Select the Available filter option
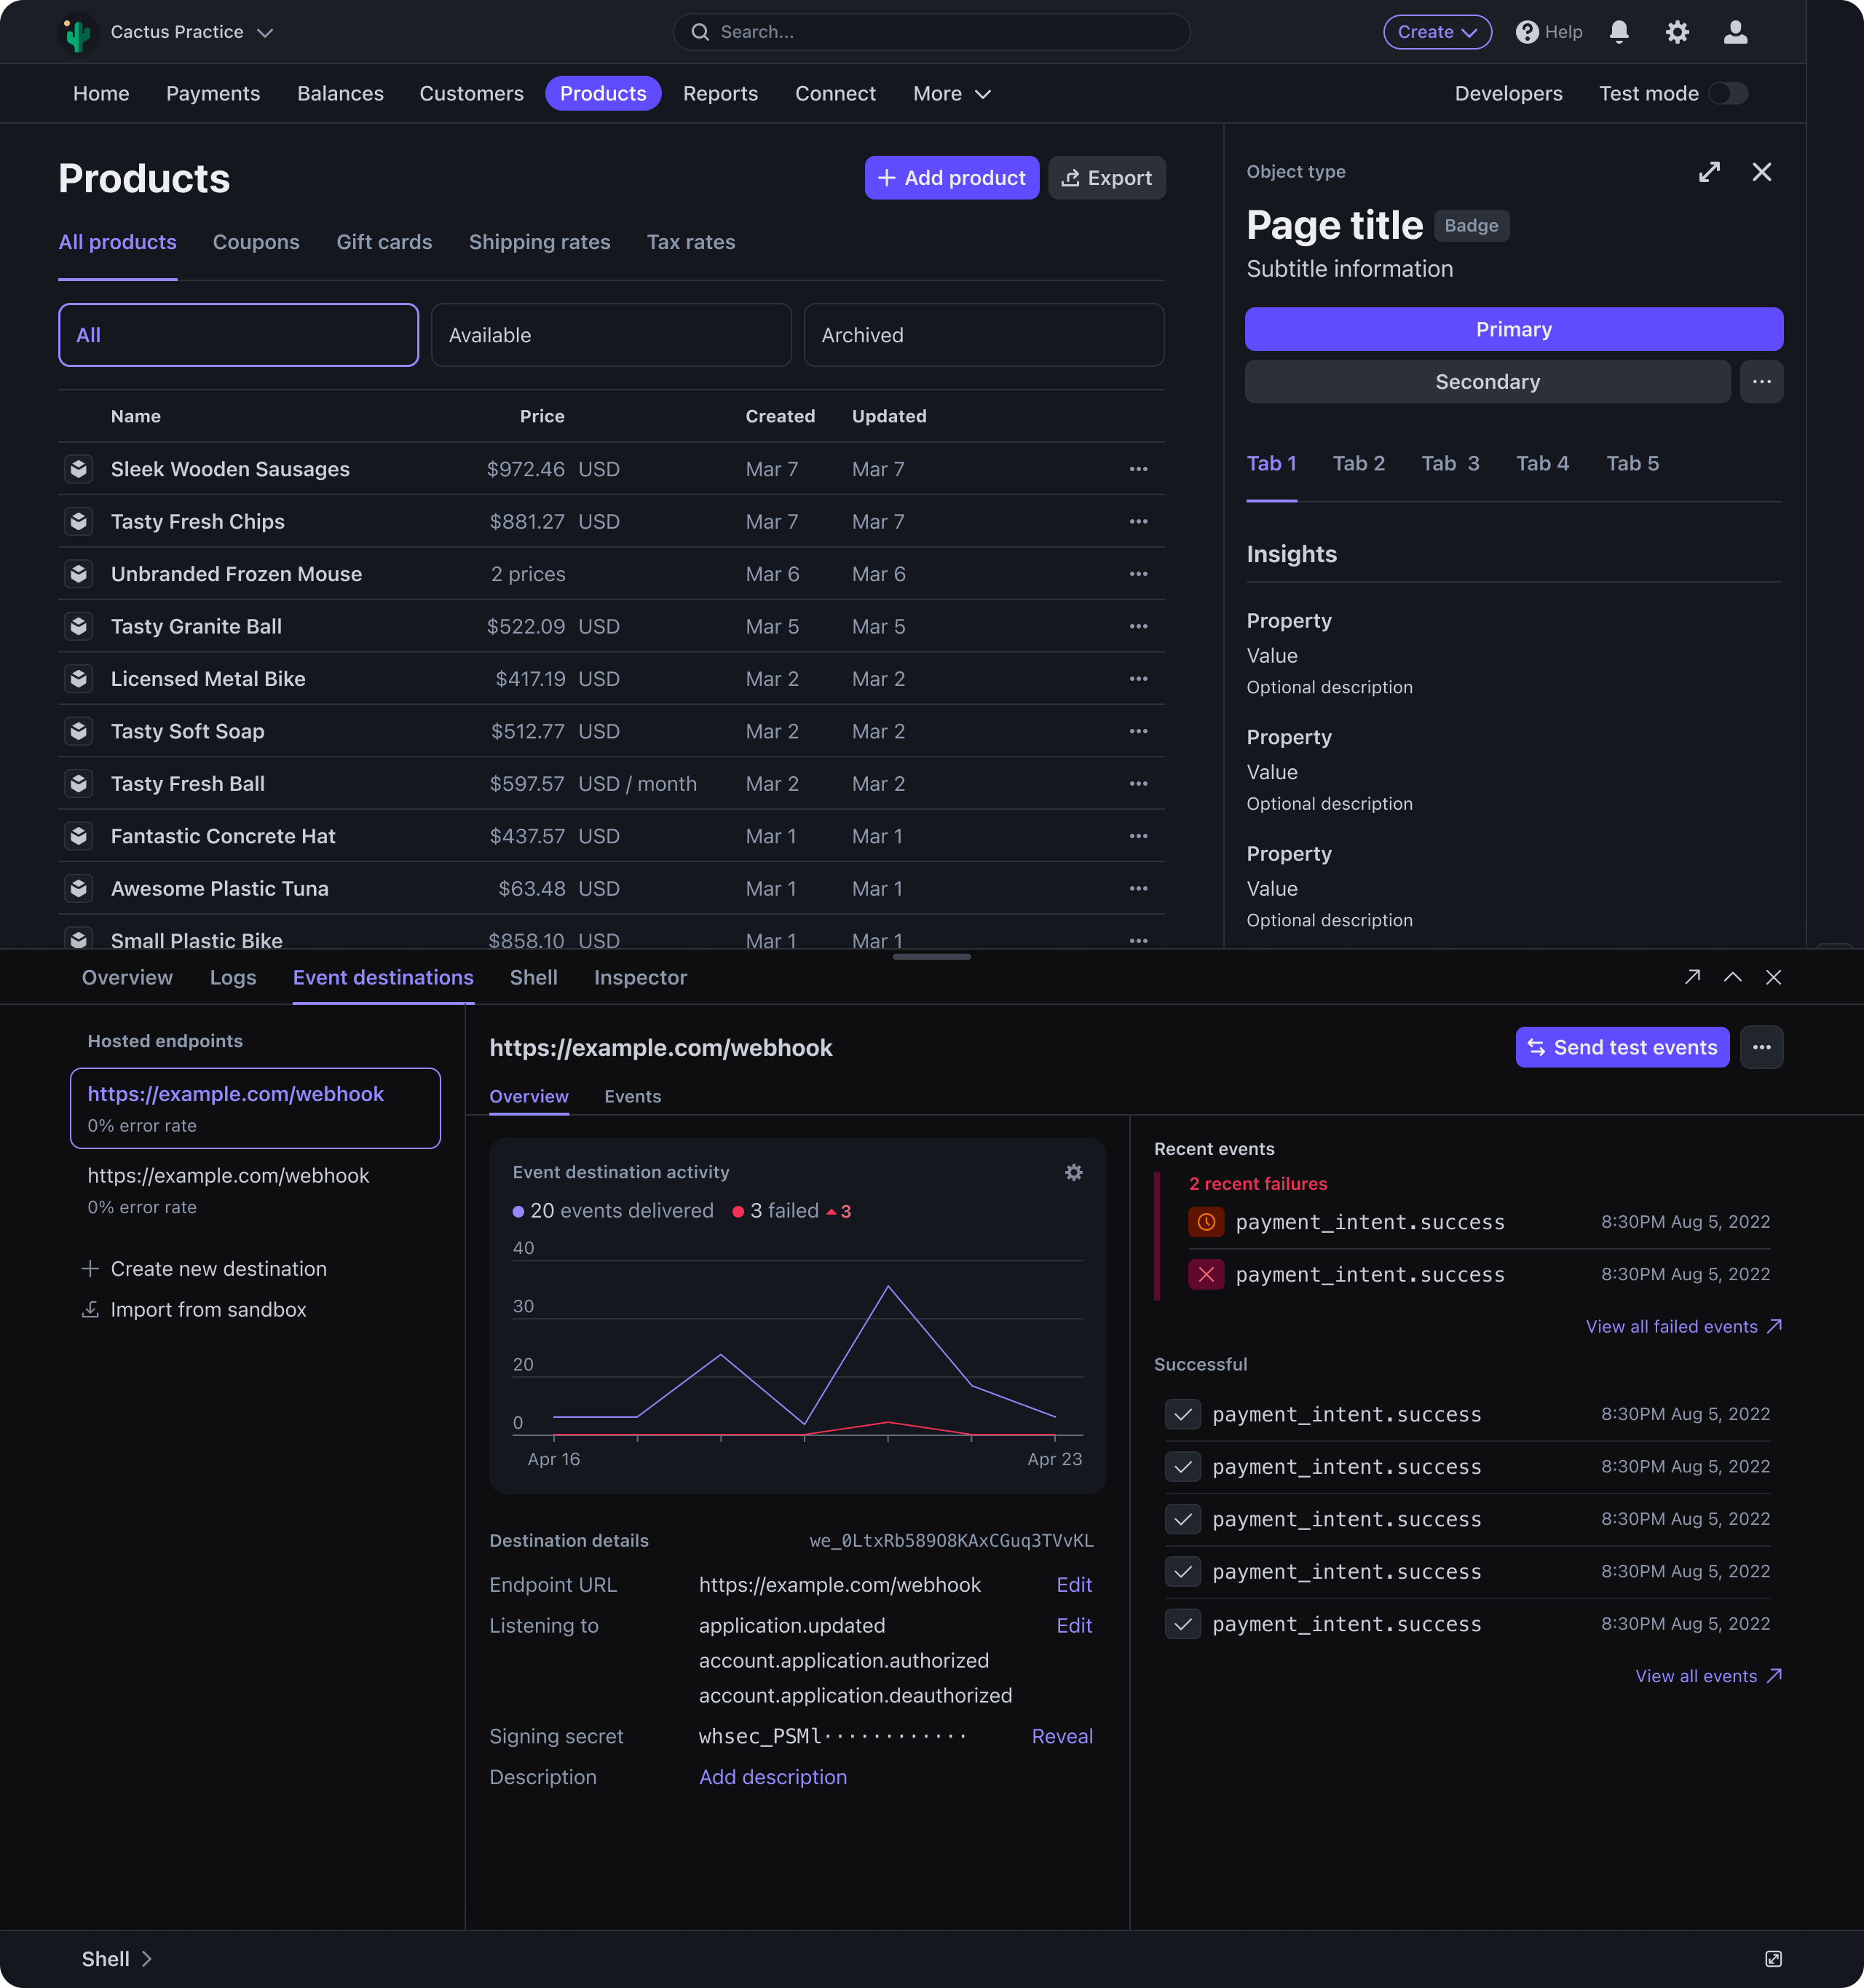The width and height of the screenshot is (1864, 1988). [x=611, y=335]
